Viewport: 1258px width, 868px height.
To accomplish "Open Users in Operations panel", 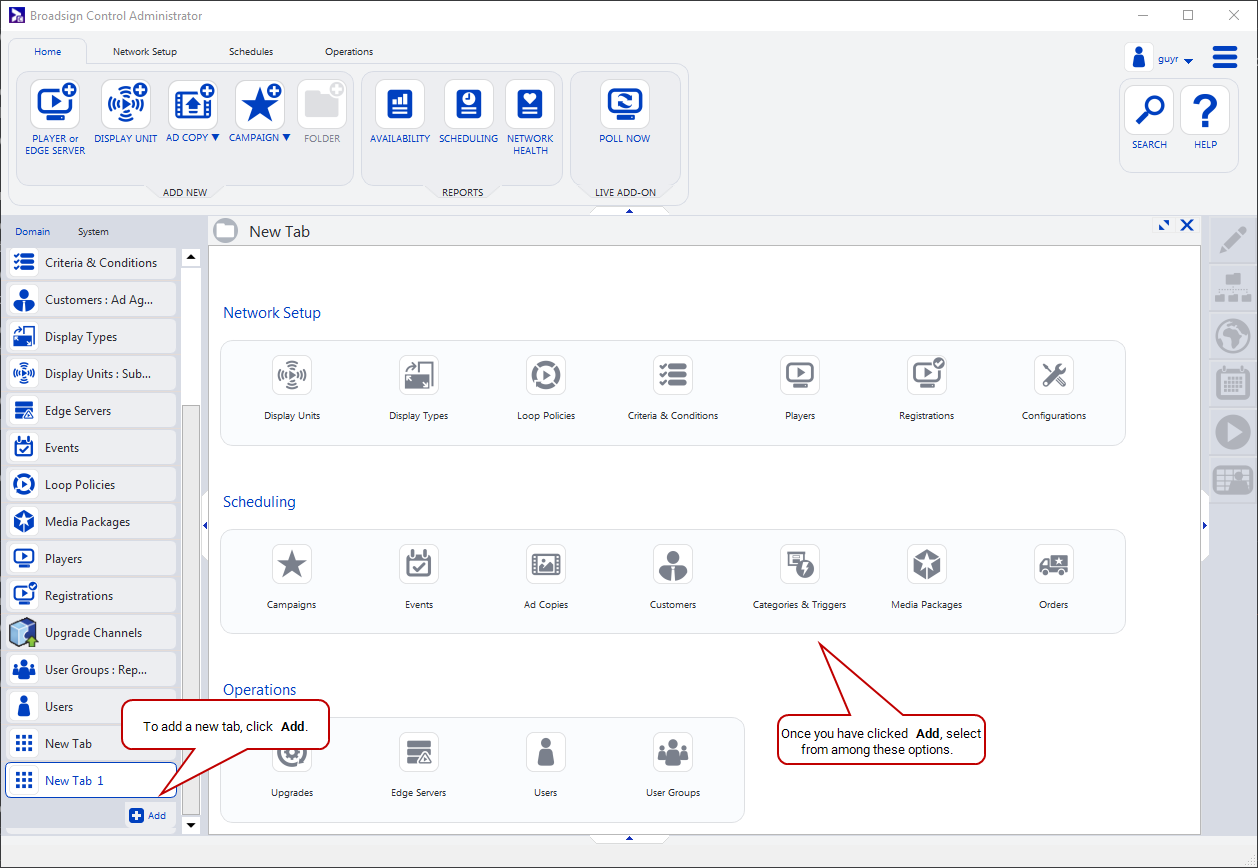I will (546, 766).
